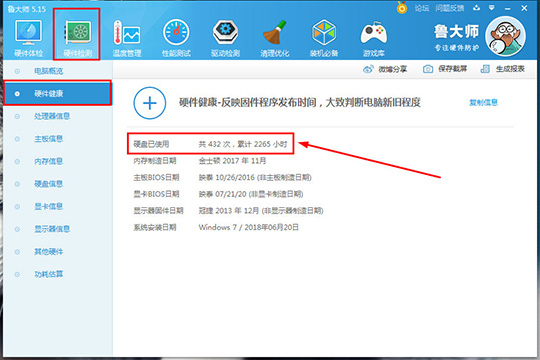The width and height of the screenshot is (540, 360).
Task: Click the blue plus circle icon
Action: point(150,103)
